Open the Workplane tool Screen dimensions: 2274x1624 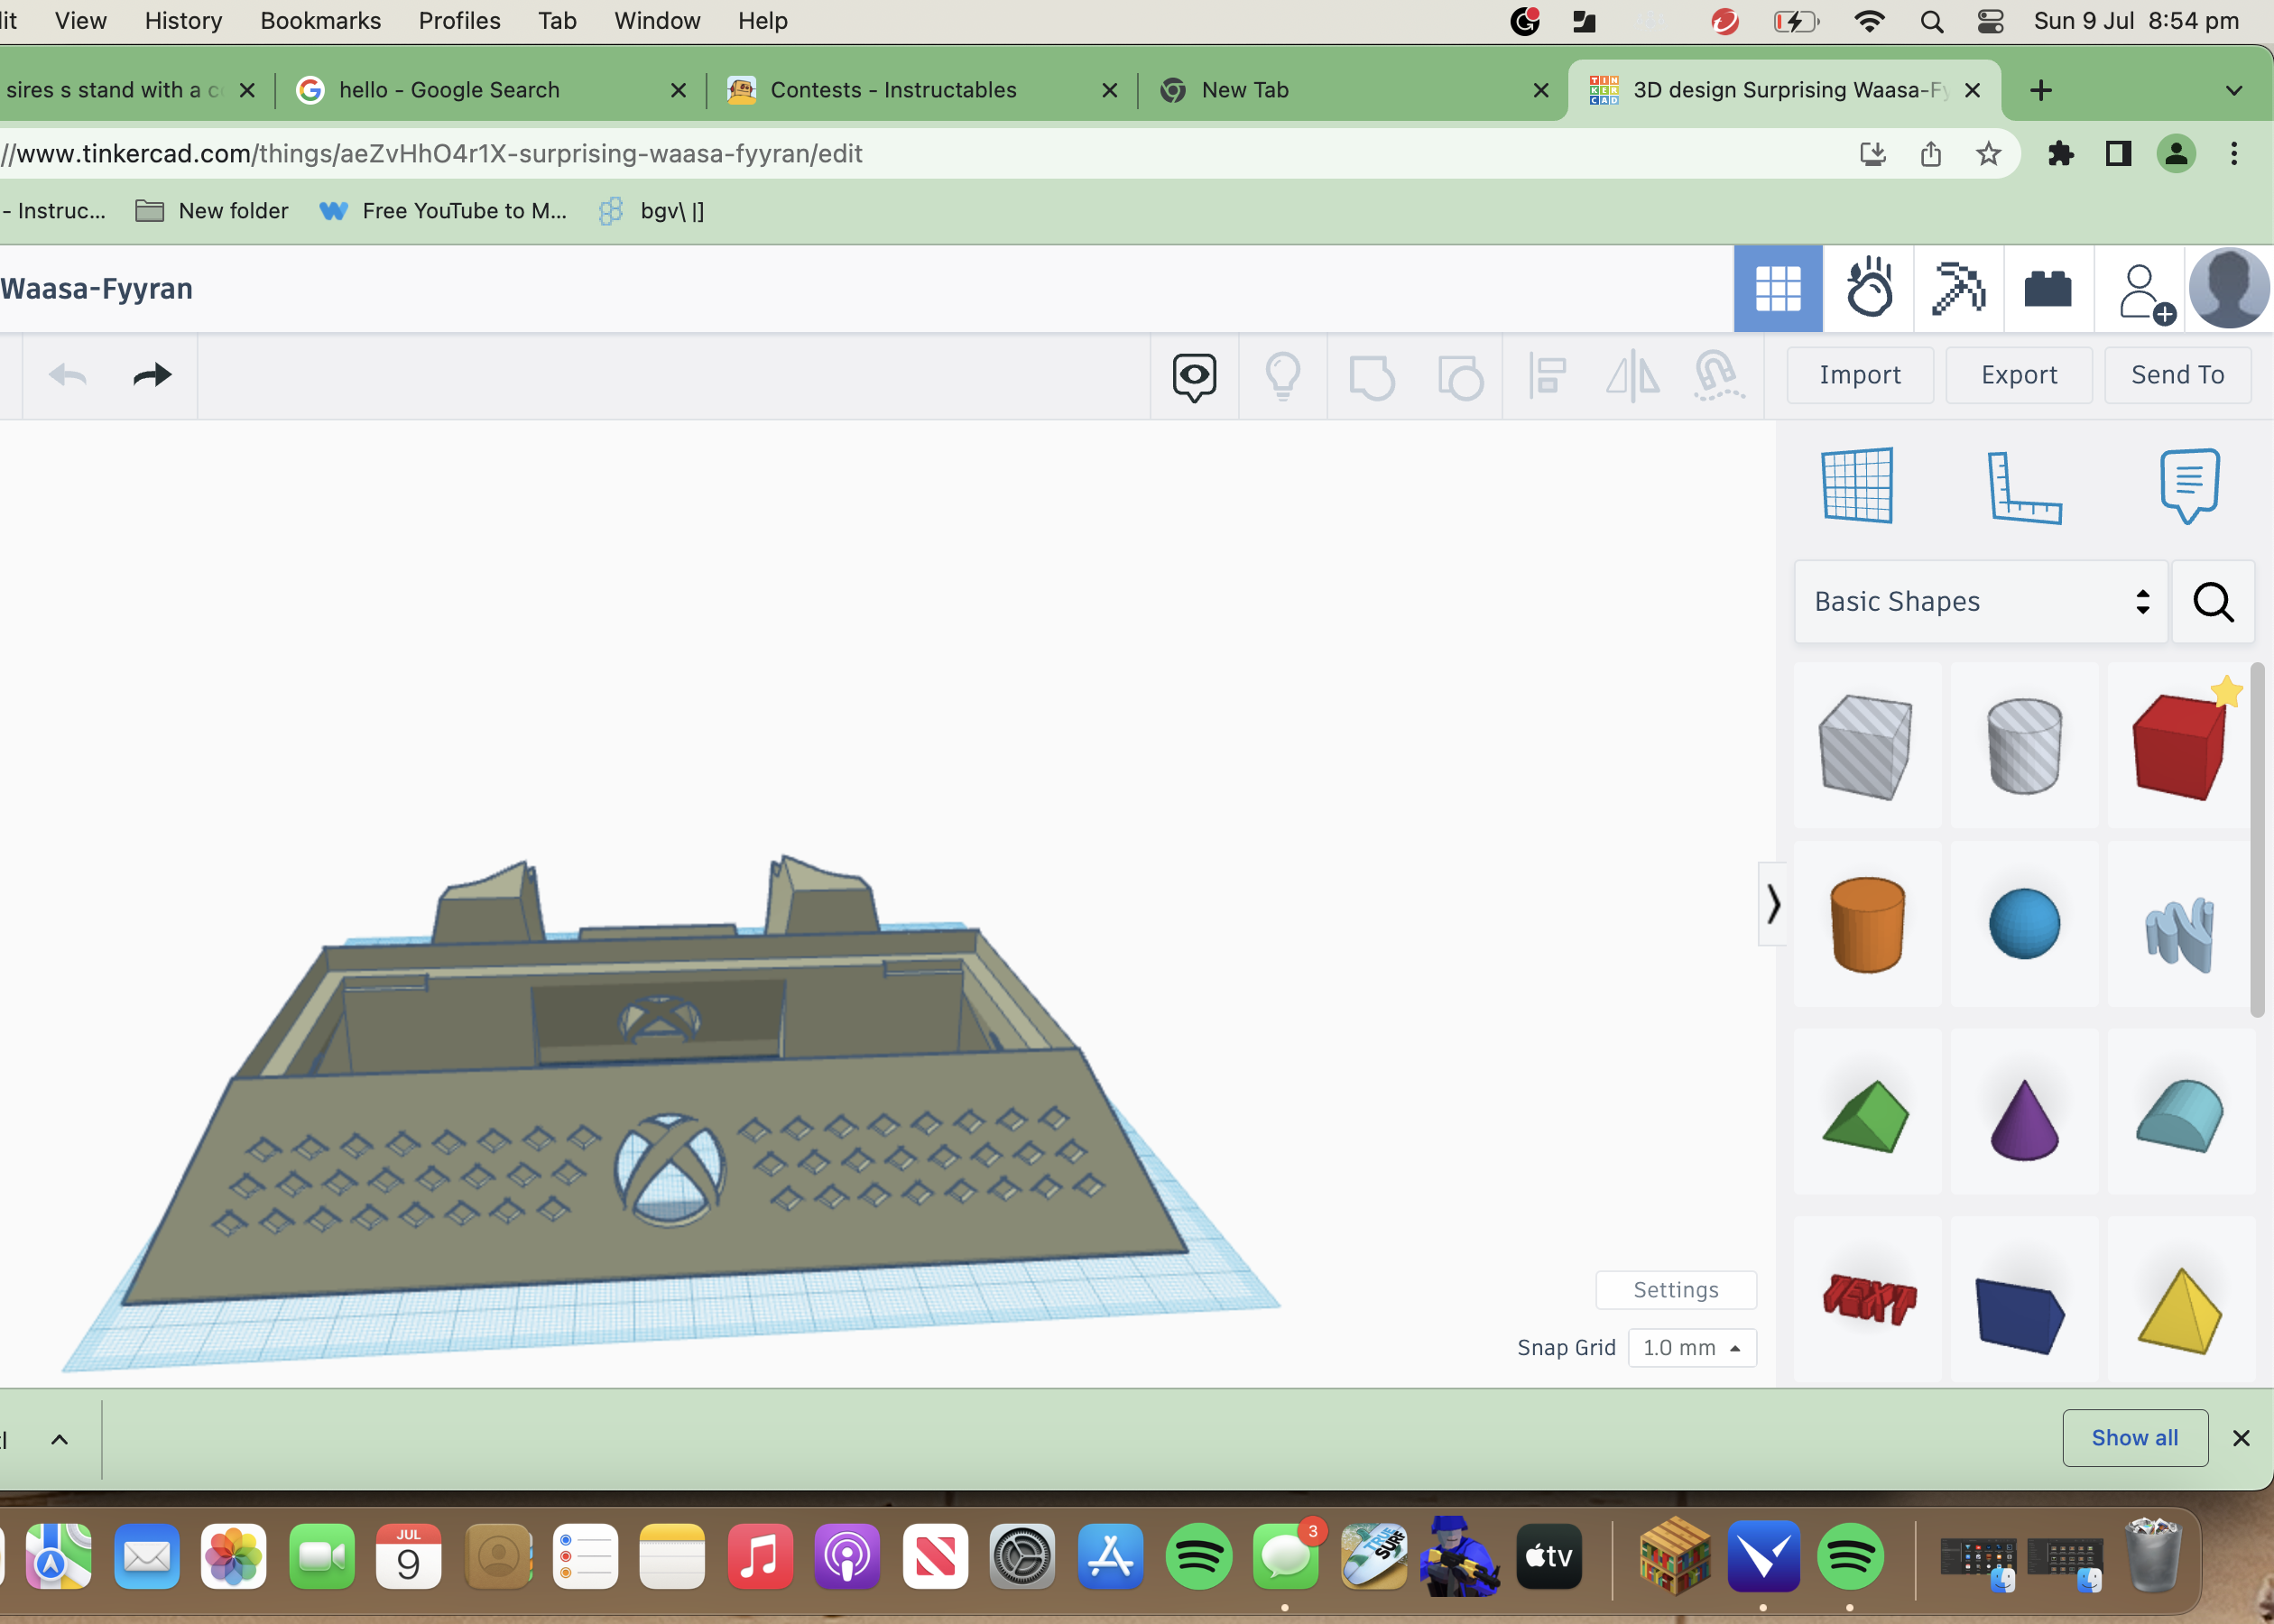click(1857, 485)
